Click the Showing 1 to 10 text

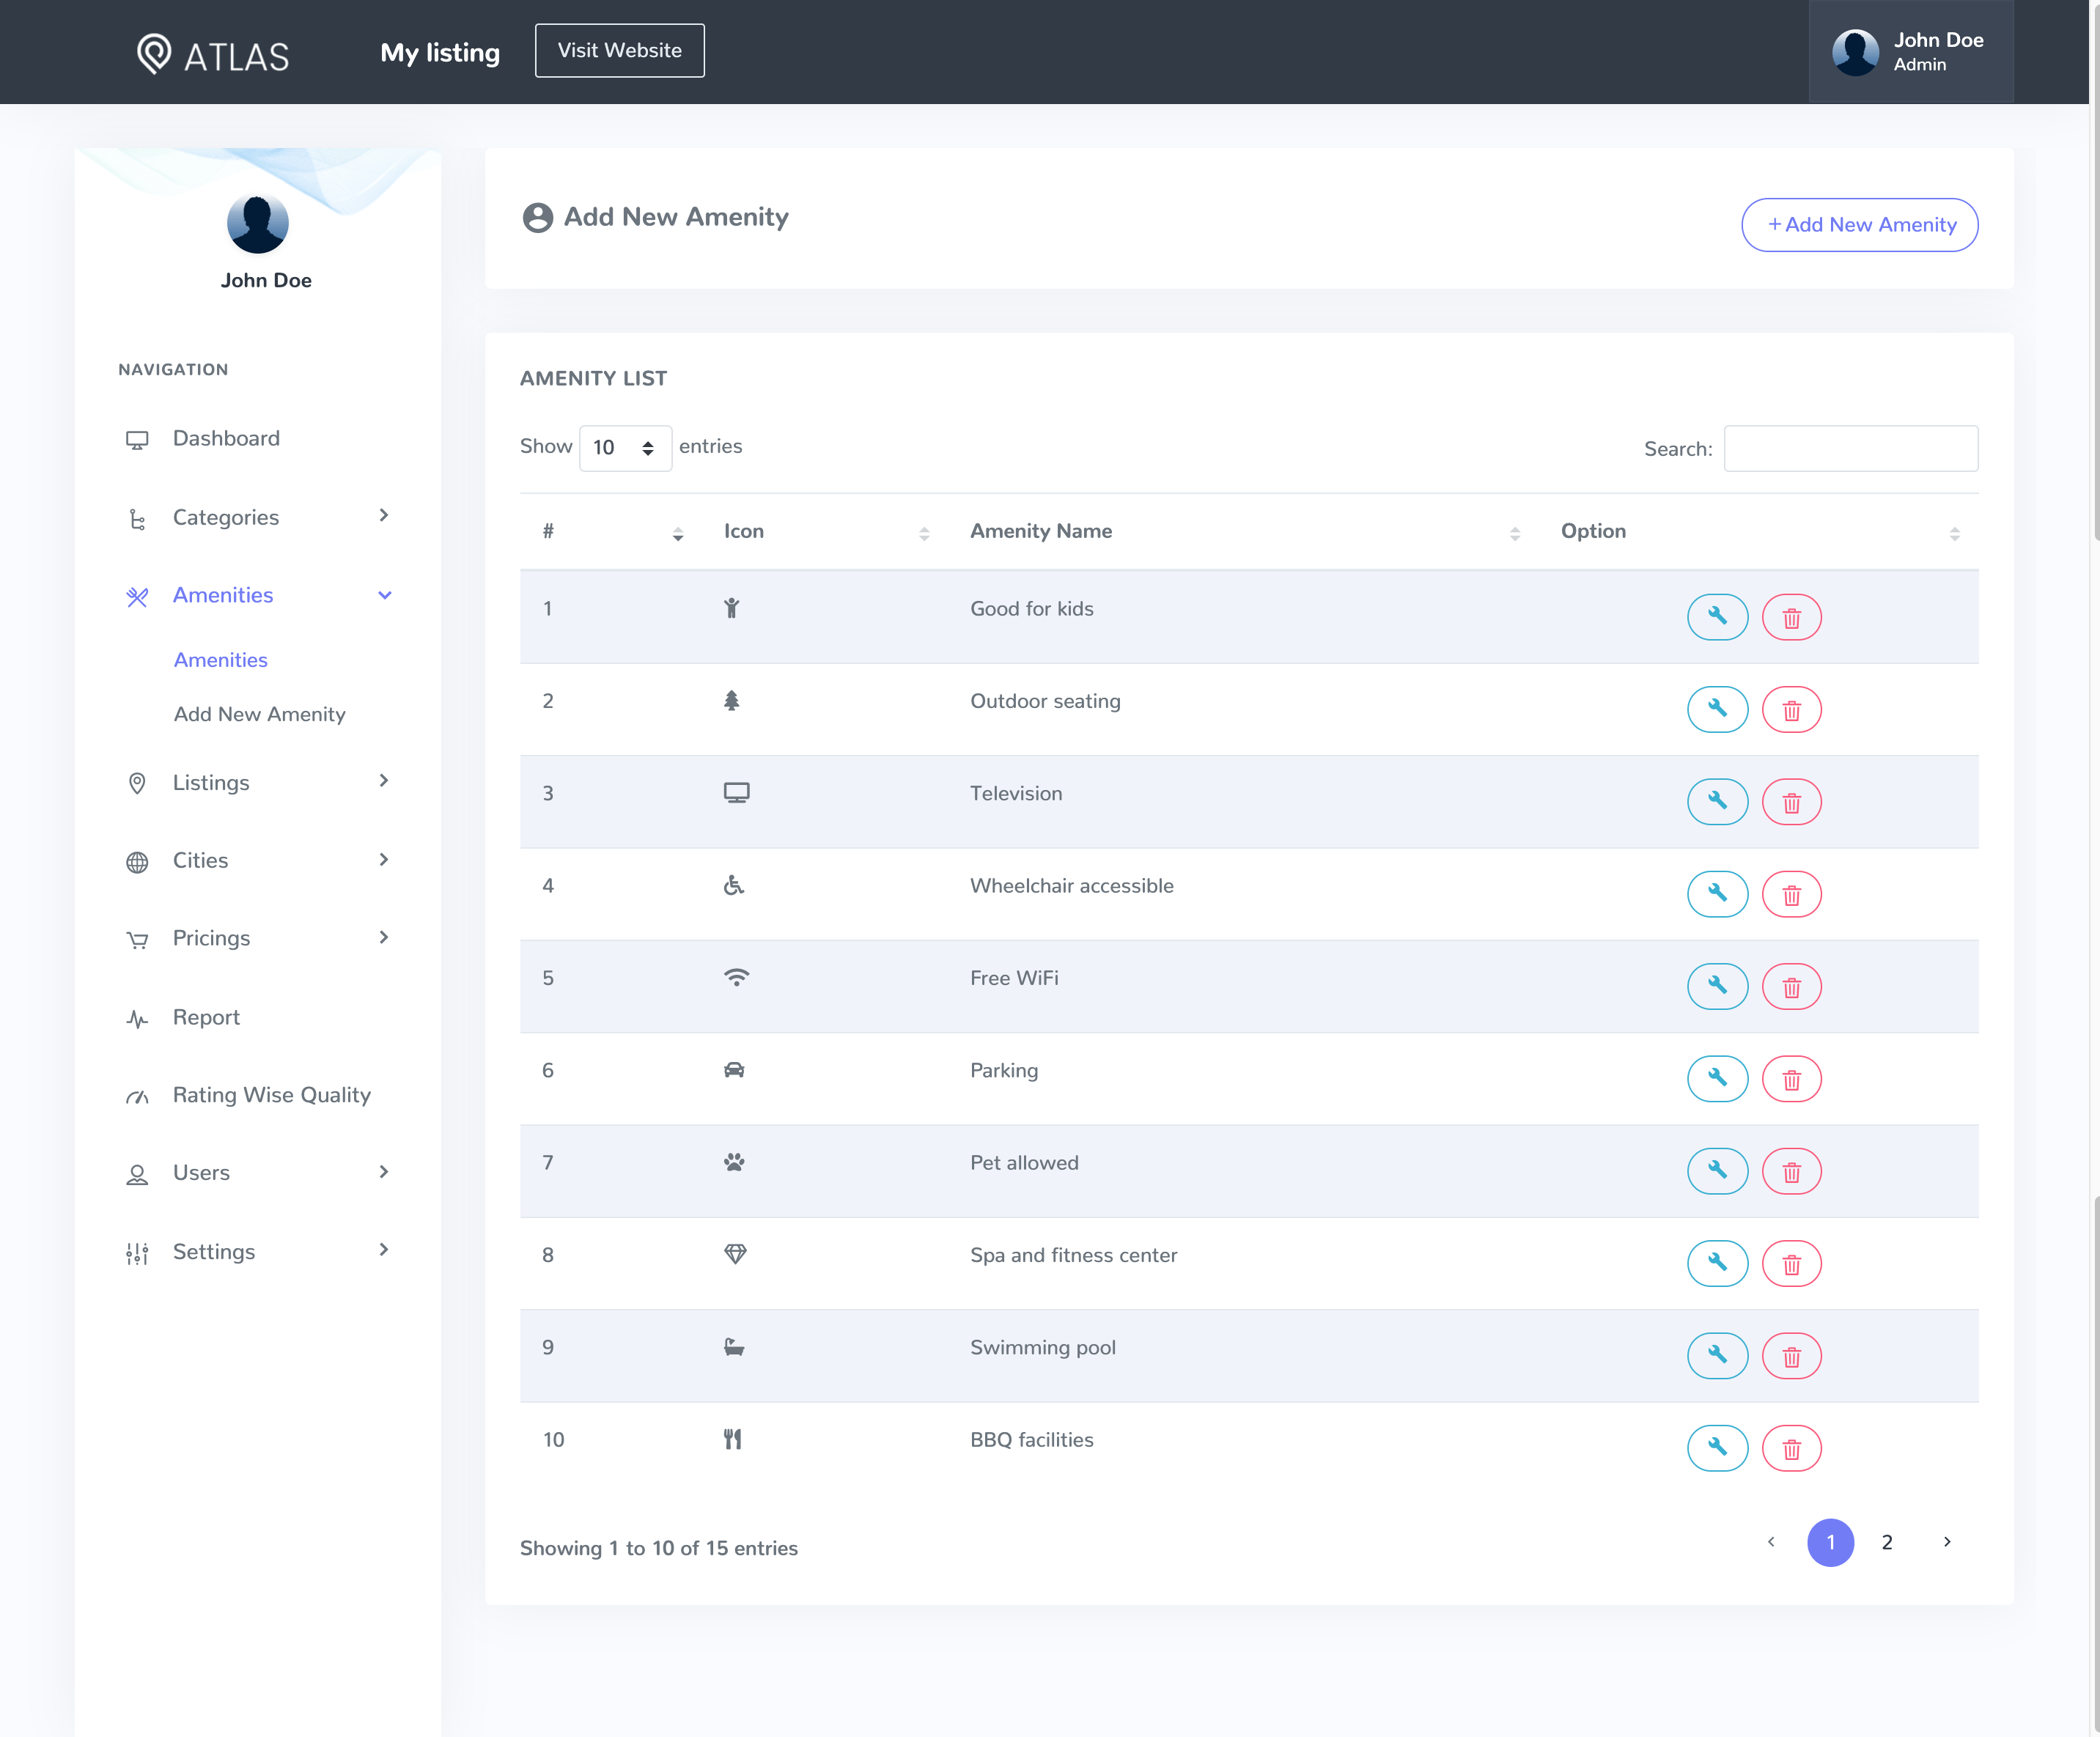658,1548
